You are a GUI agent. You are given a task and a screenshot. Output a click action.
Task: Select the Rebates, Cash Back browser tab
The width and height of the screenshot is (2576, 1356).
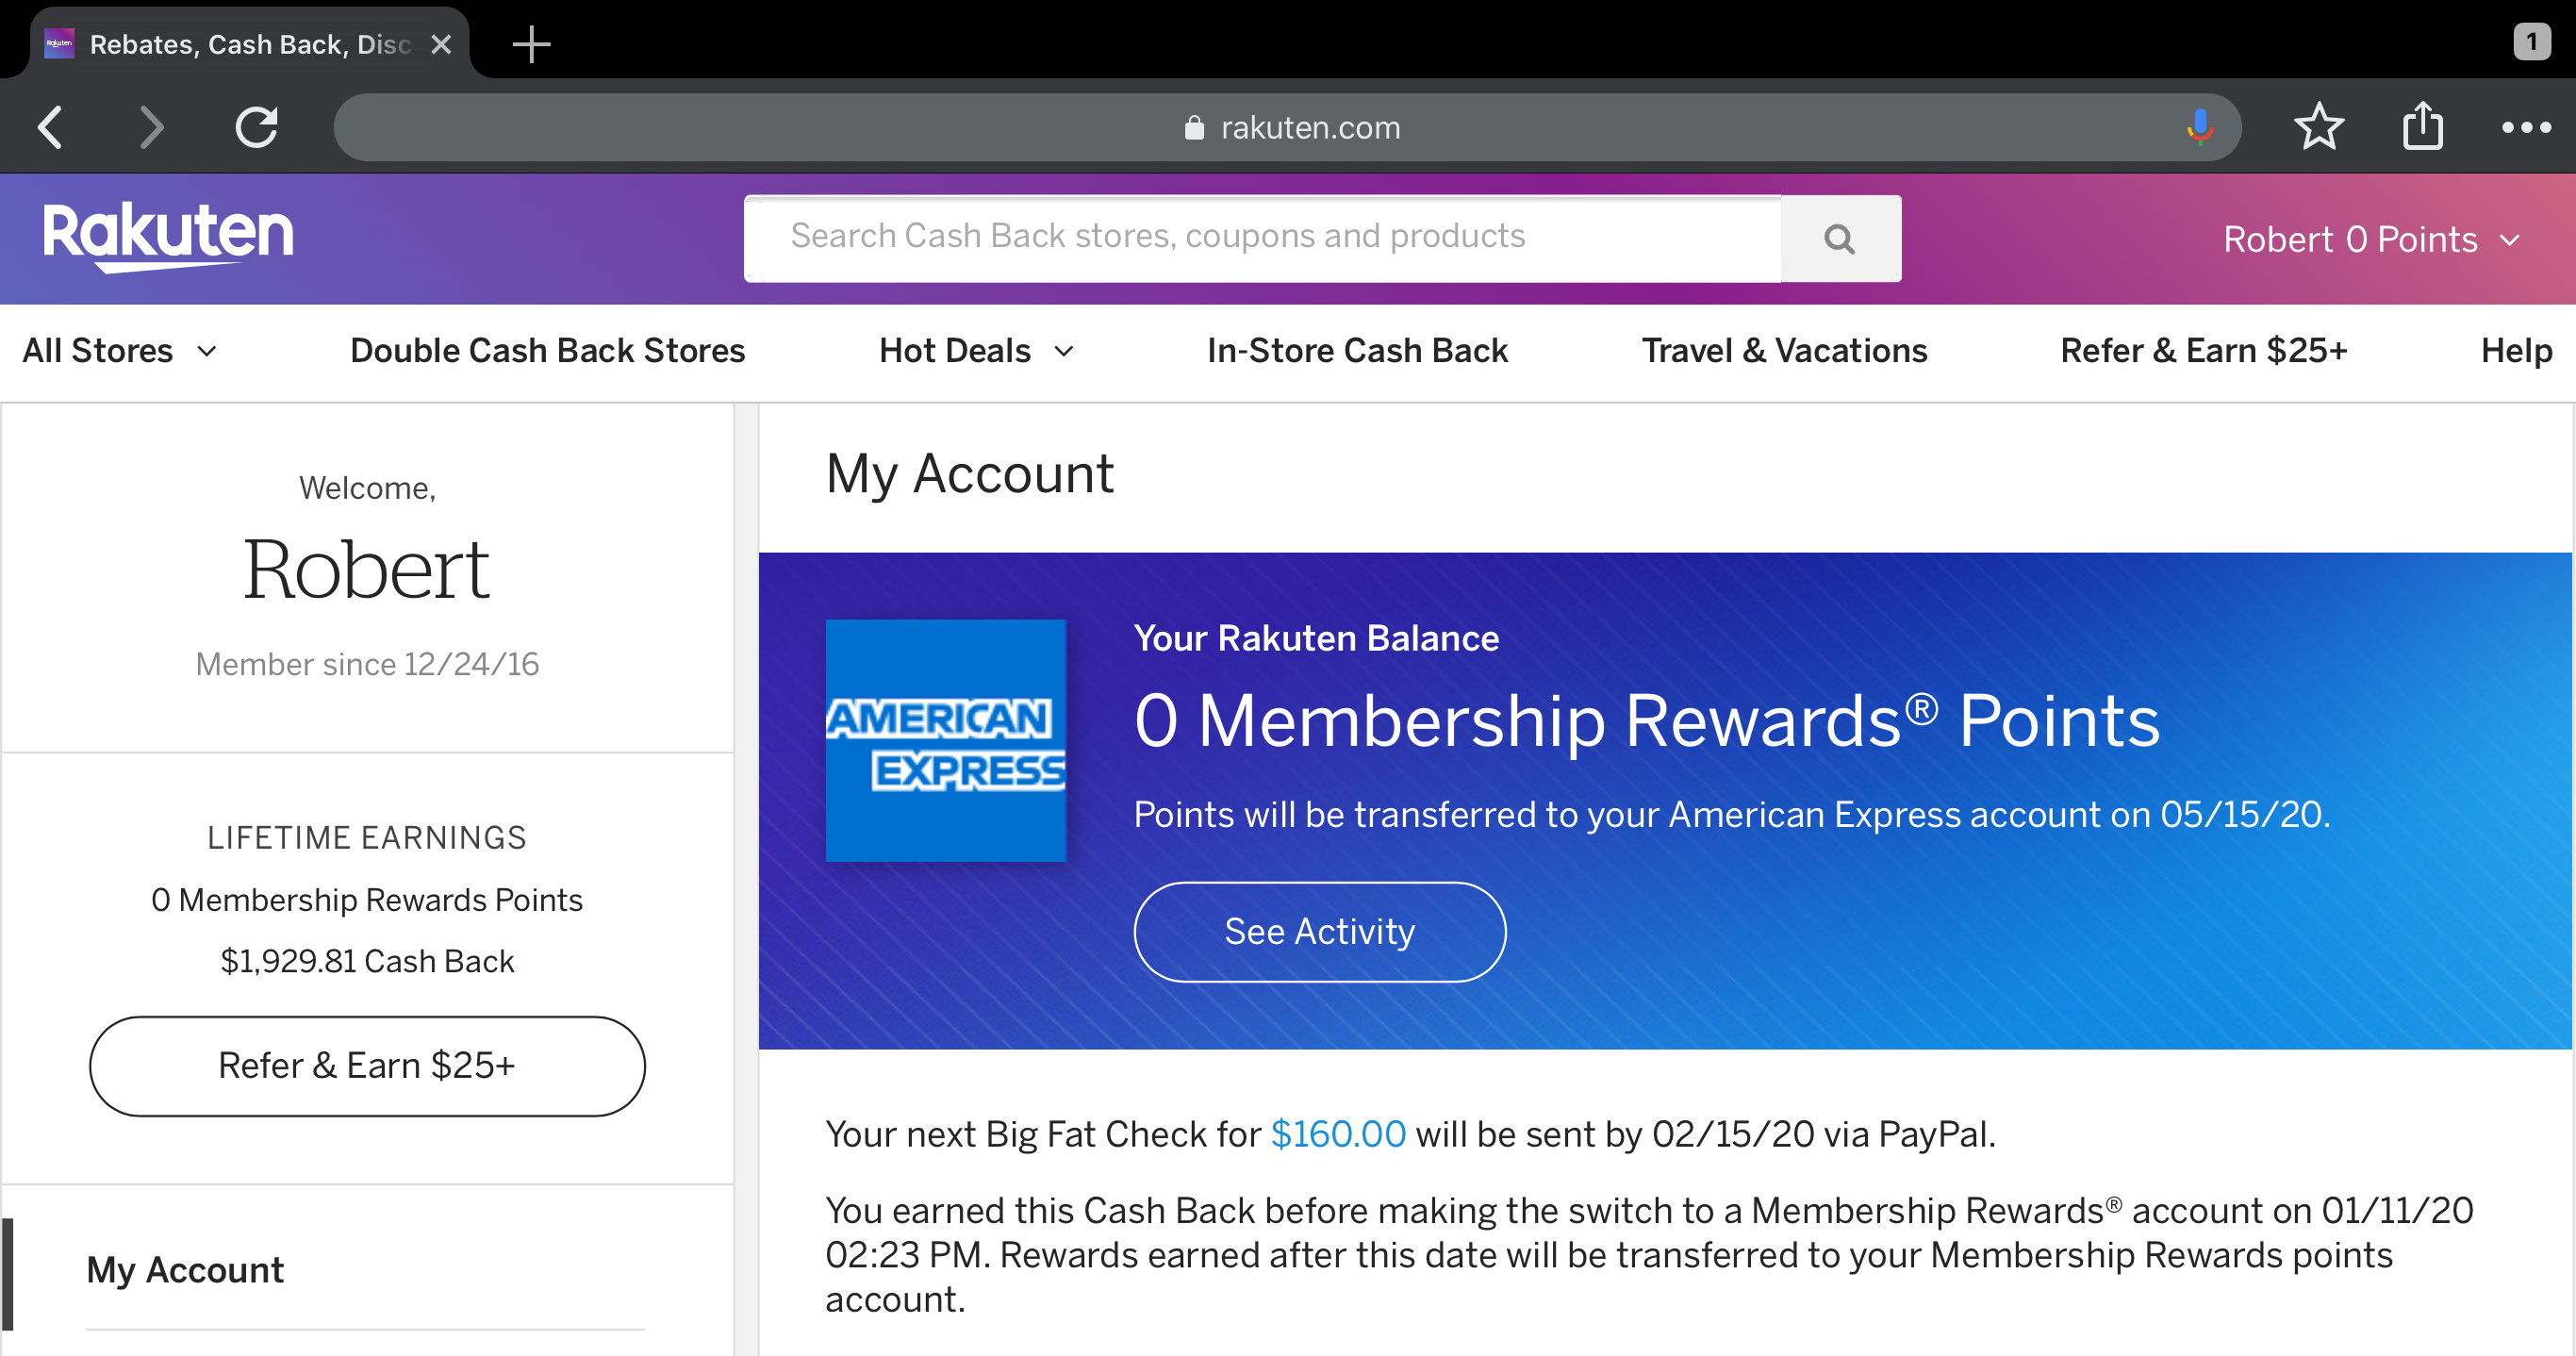[x=250, y=44]
